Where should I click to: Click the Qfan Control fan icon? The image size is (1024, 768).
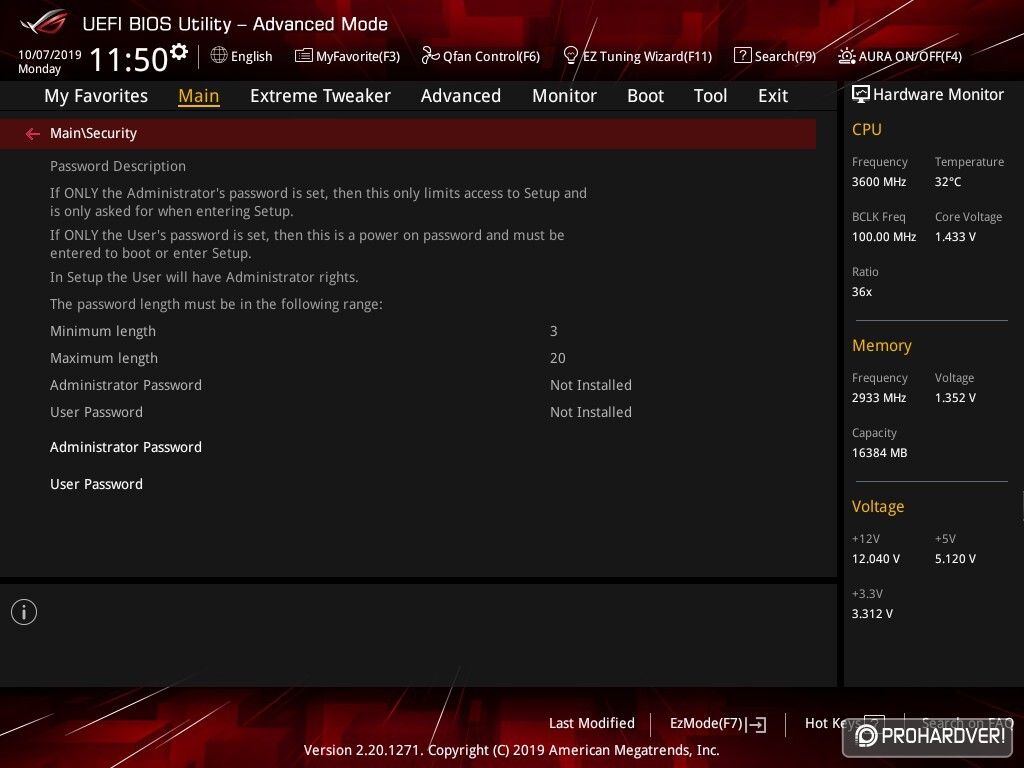430,56
